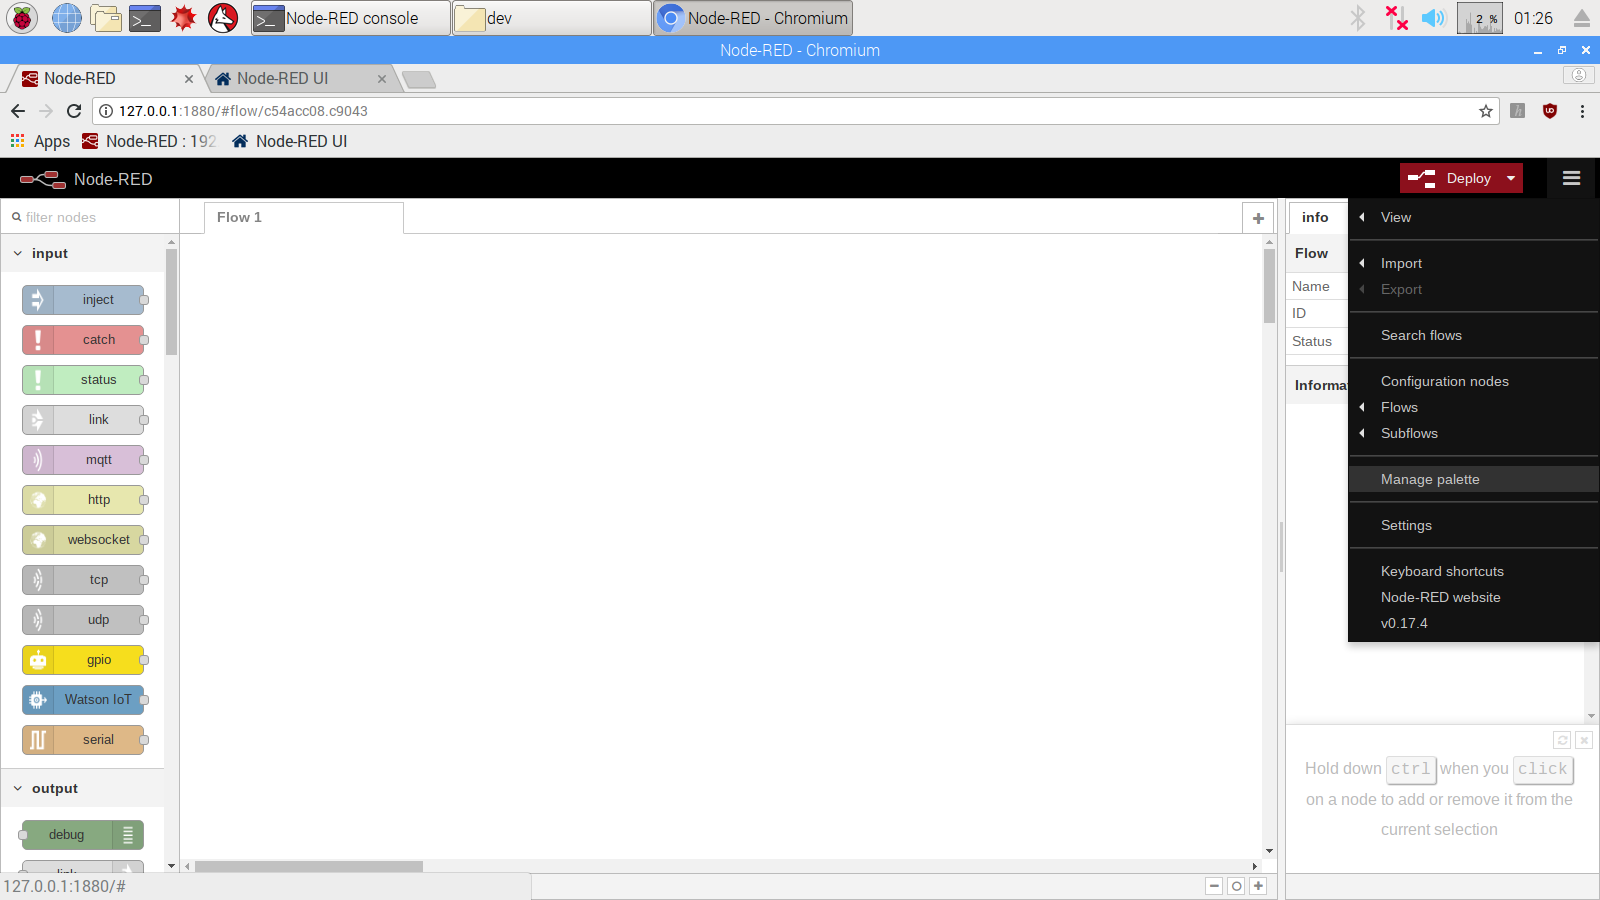The height and width of the screenshot is (900, 1600).
Task: Click the filter nodes search field
Action: [90, 217]
